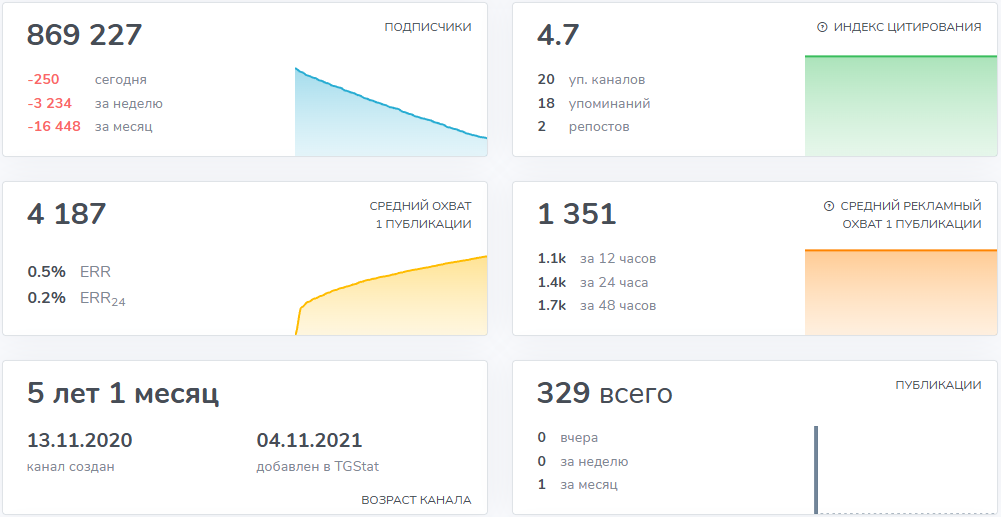Click the help icon beside ИНДЕКС ЦИТИРОВАНИЯ
This screenshot has width=1001, height=517.
pos(822,28)
